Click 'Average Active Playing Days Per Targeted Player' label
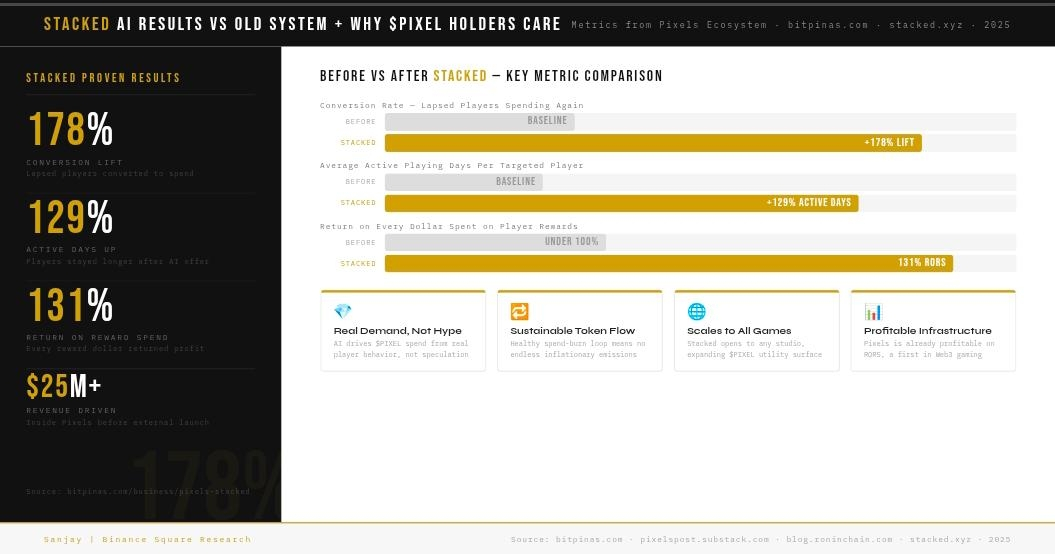This screenshot has width=1055, height=554. [x=451, y=165]
